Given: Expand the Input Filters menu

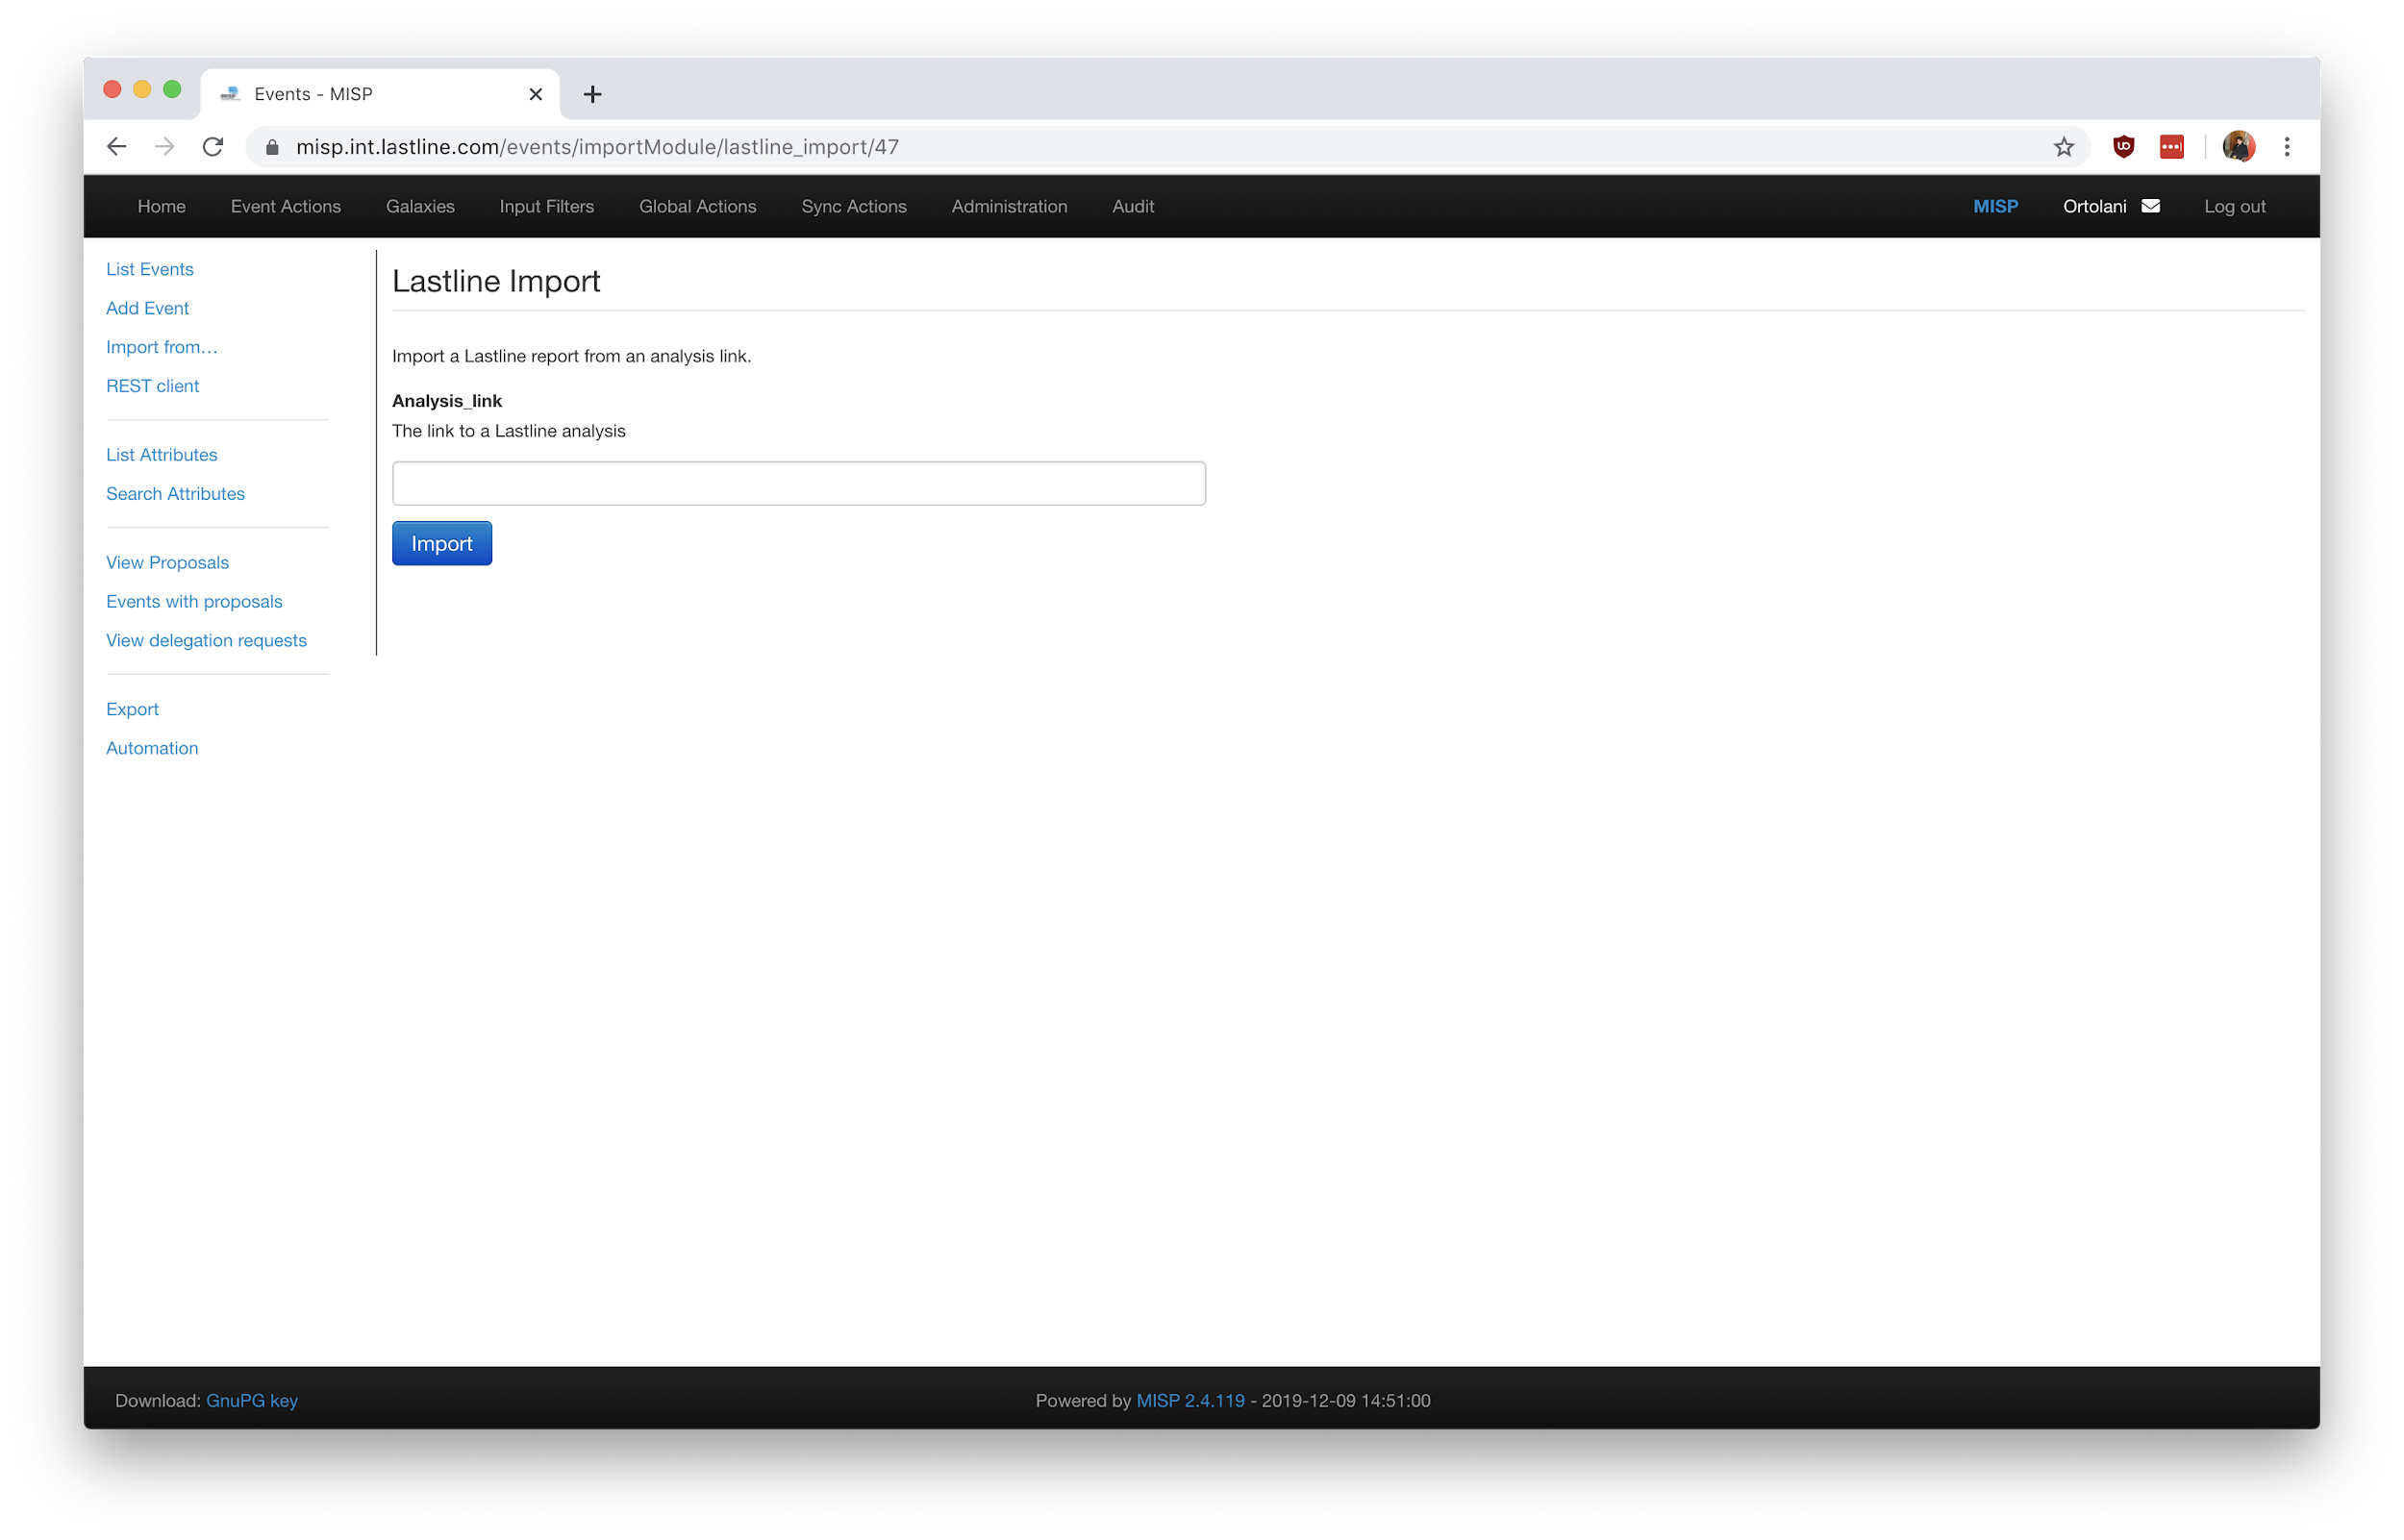Looking at the screenshot, I should point(545,205).
